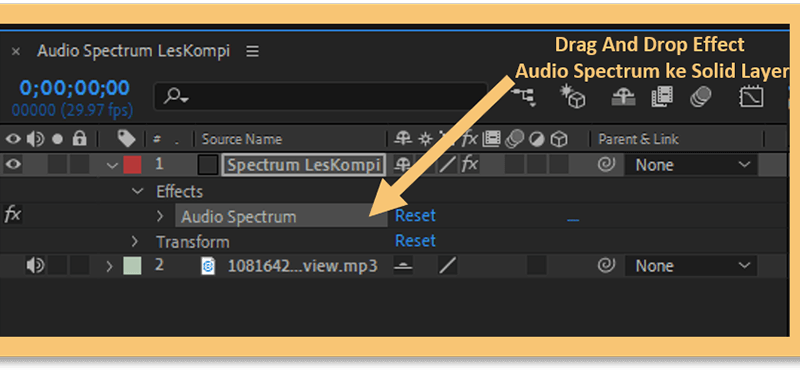Click the Collapse Transformations sun header icon

[x=425, y=139]
